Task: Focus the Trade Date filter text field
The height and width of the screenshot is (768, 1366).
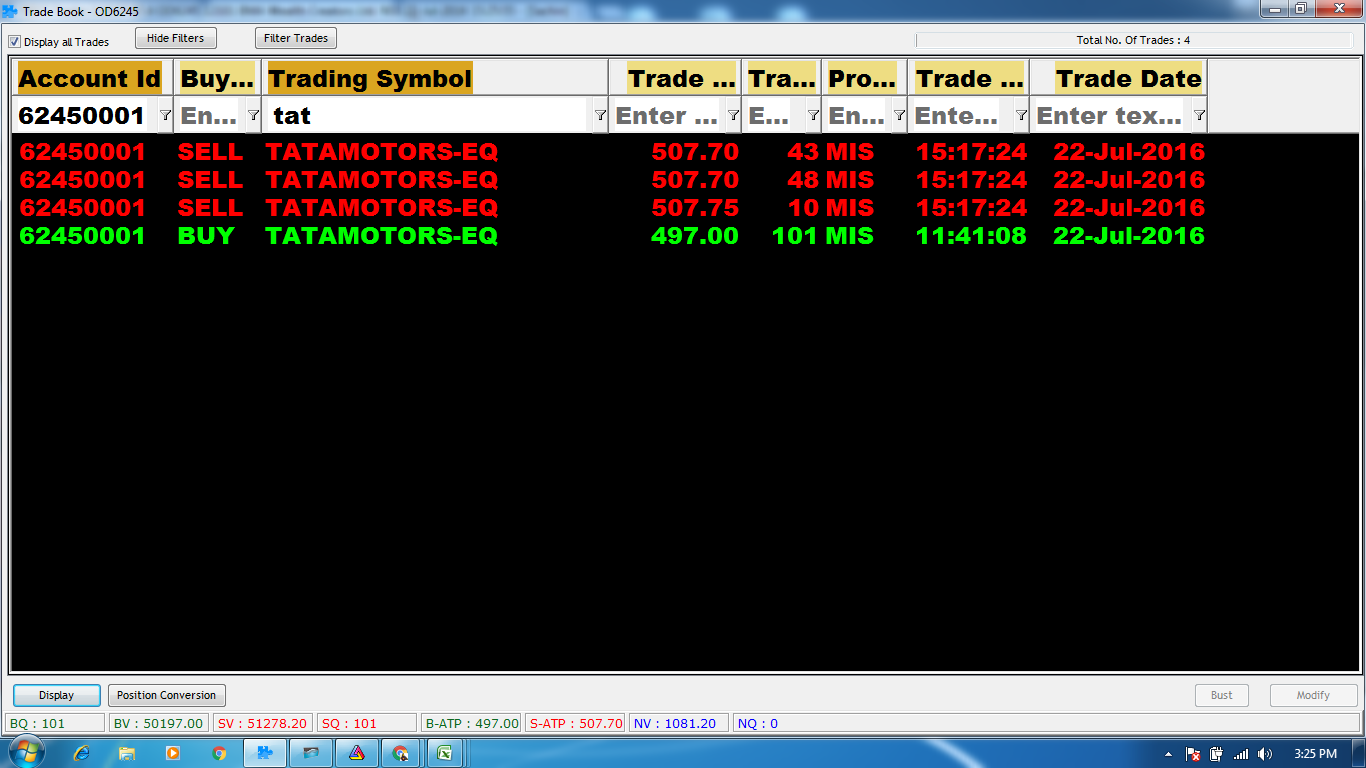Action: tap(1111, 115)
